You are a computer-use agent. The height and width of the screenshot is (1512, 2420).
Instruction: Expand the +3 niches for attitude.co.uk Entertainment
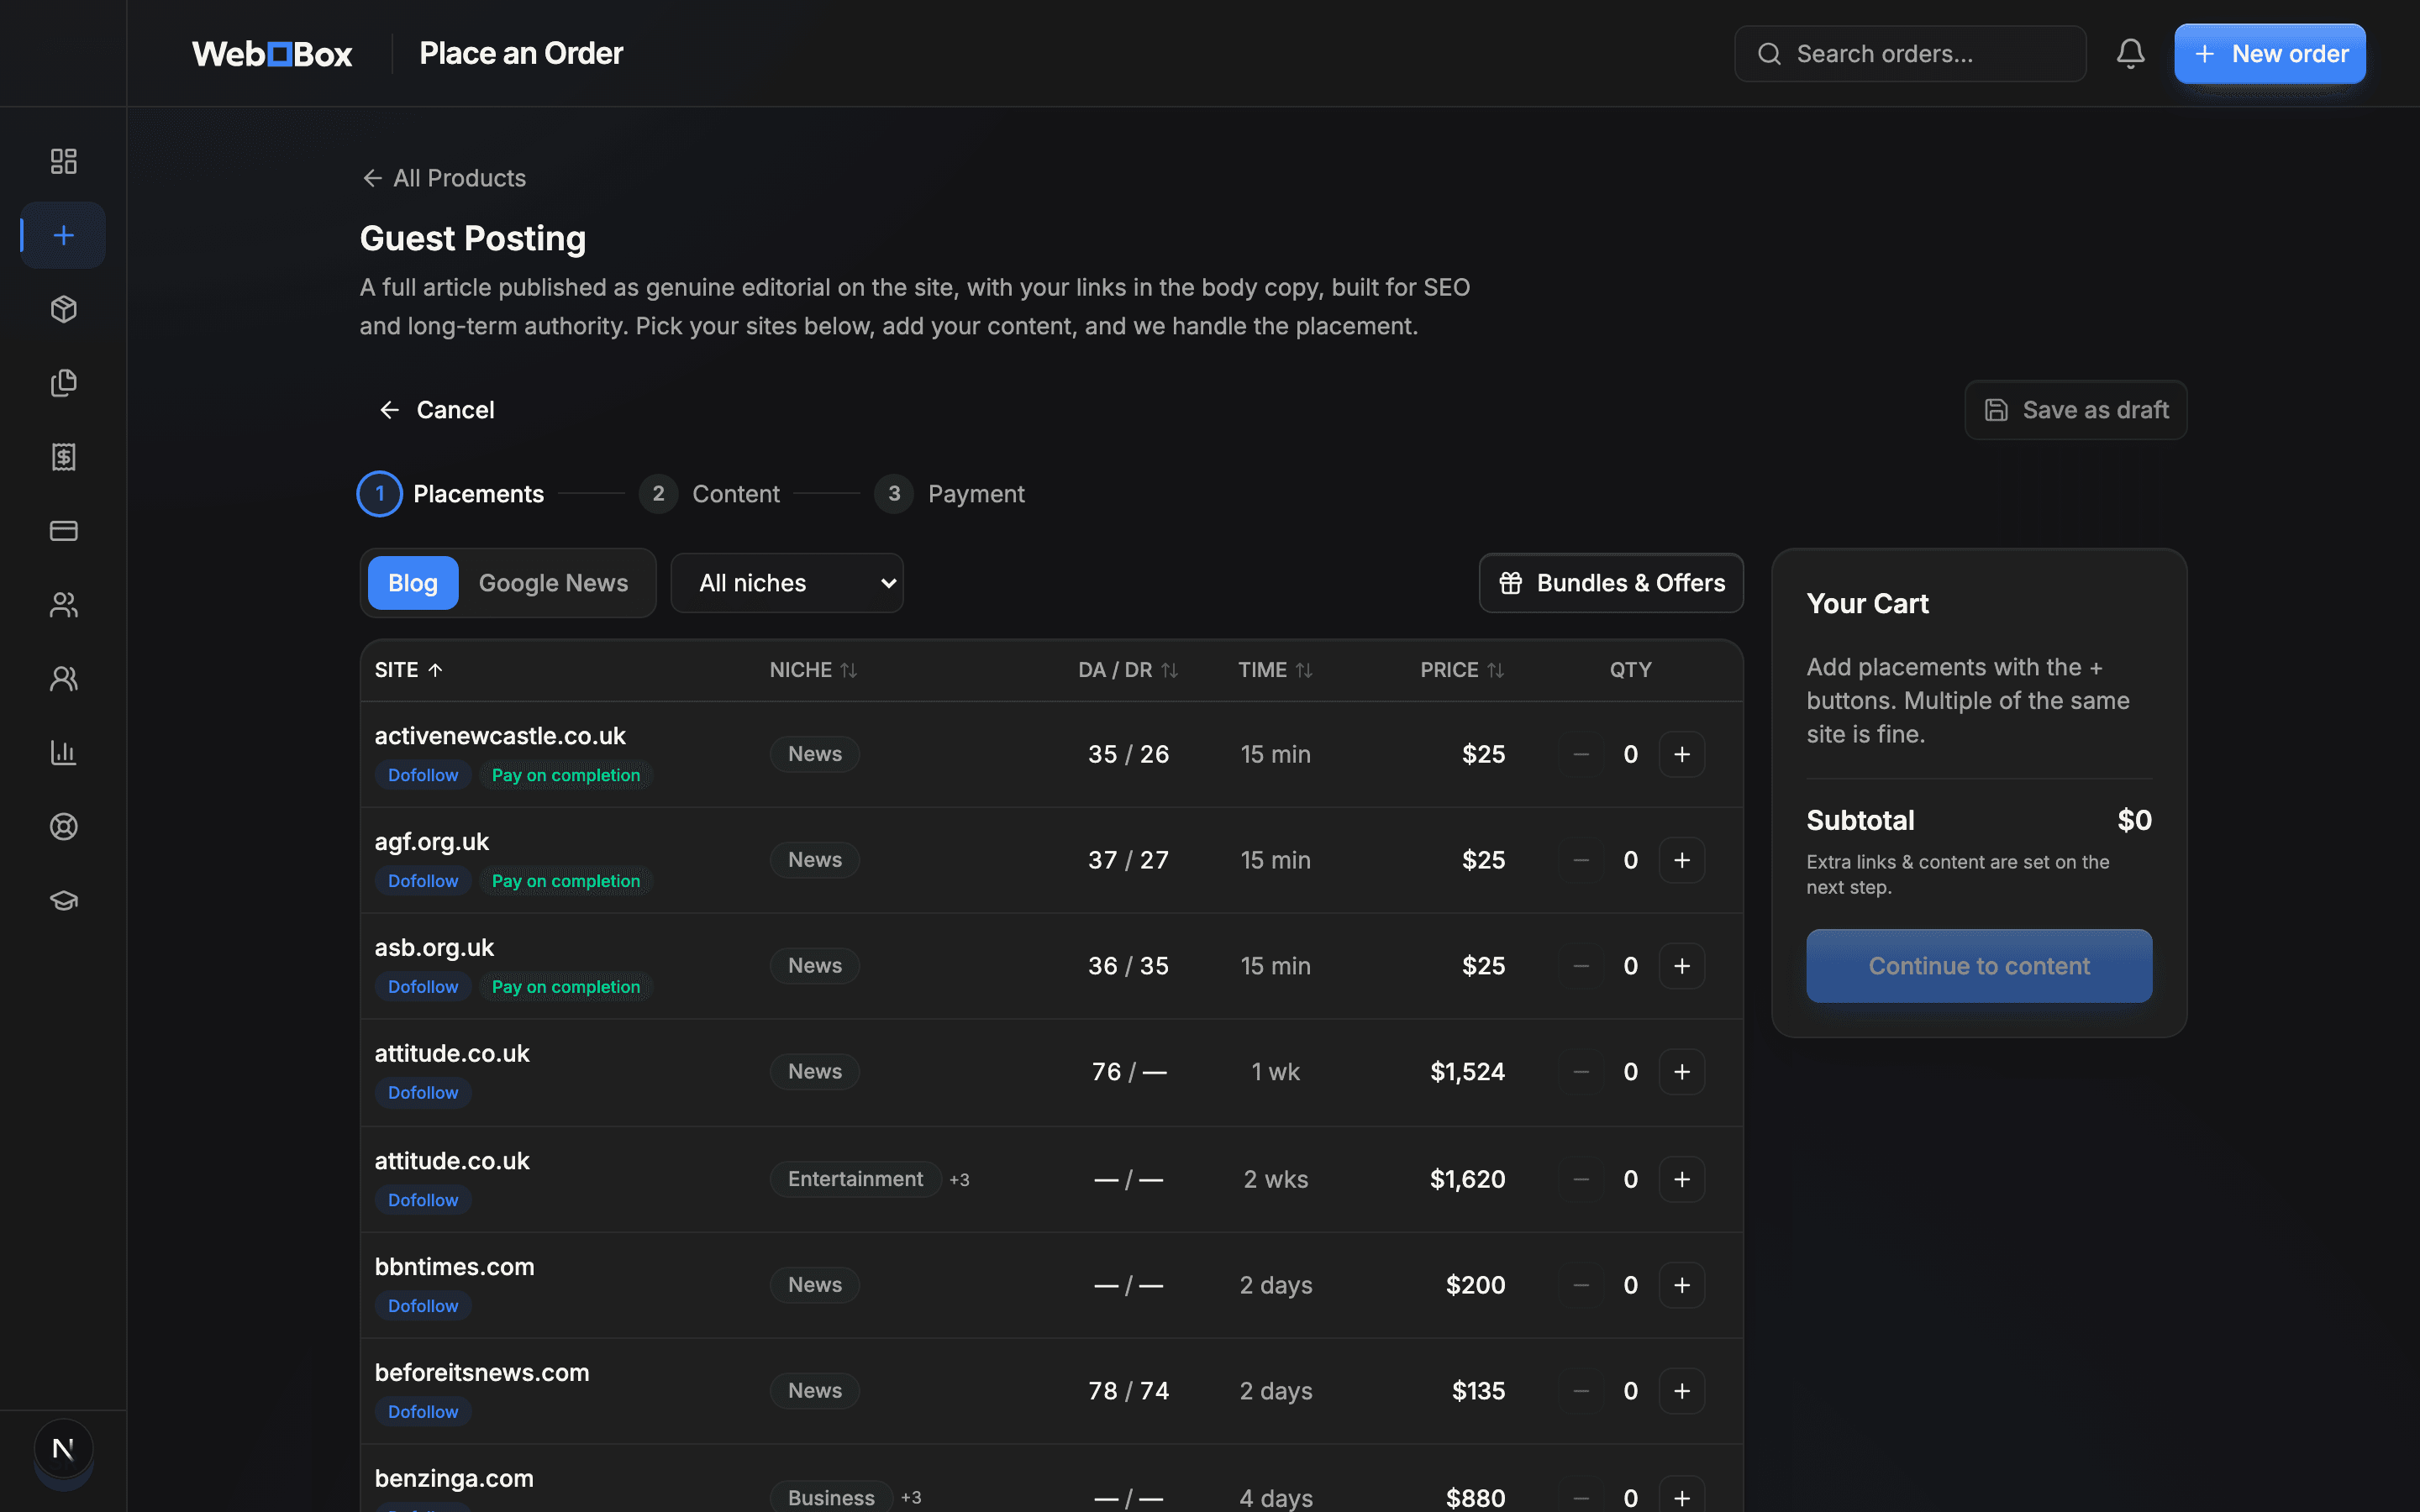pos(959,1180)
